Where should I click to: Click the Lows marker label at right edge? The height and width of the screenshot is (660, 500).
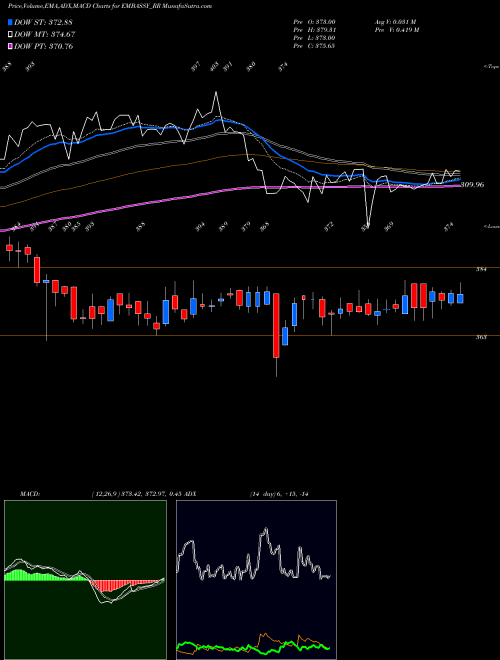(x=492, y=226)
